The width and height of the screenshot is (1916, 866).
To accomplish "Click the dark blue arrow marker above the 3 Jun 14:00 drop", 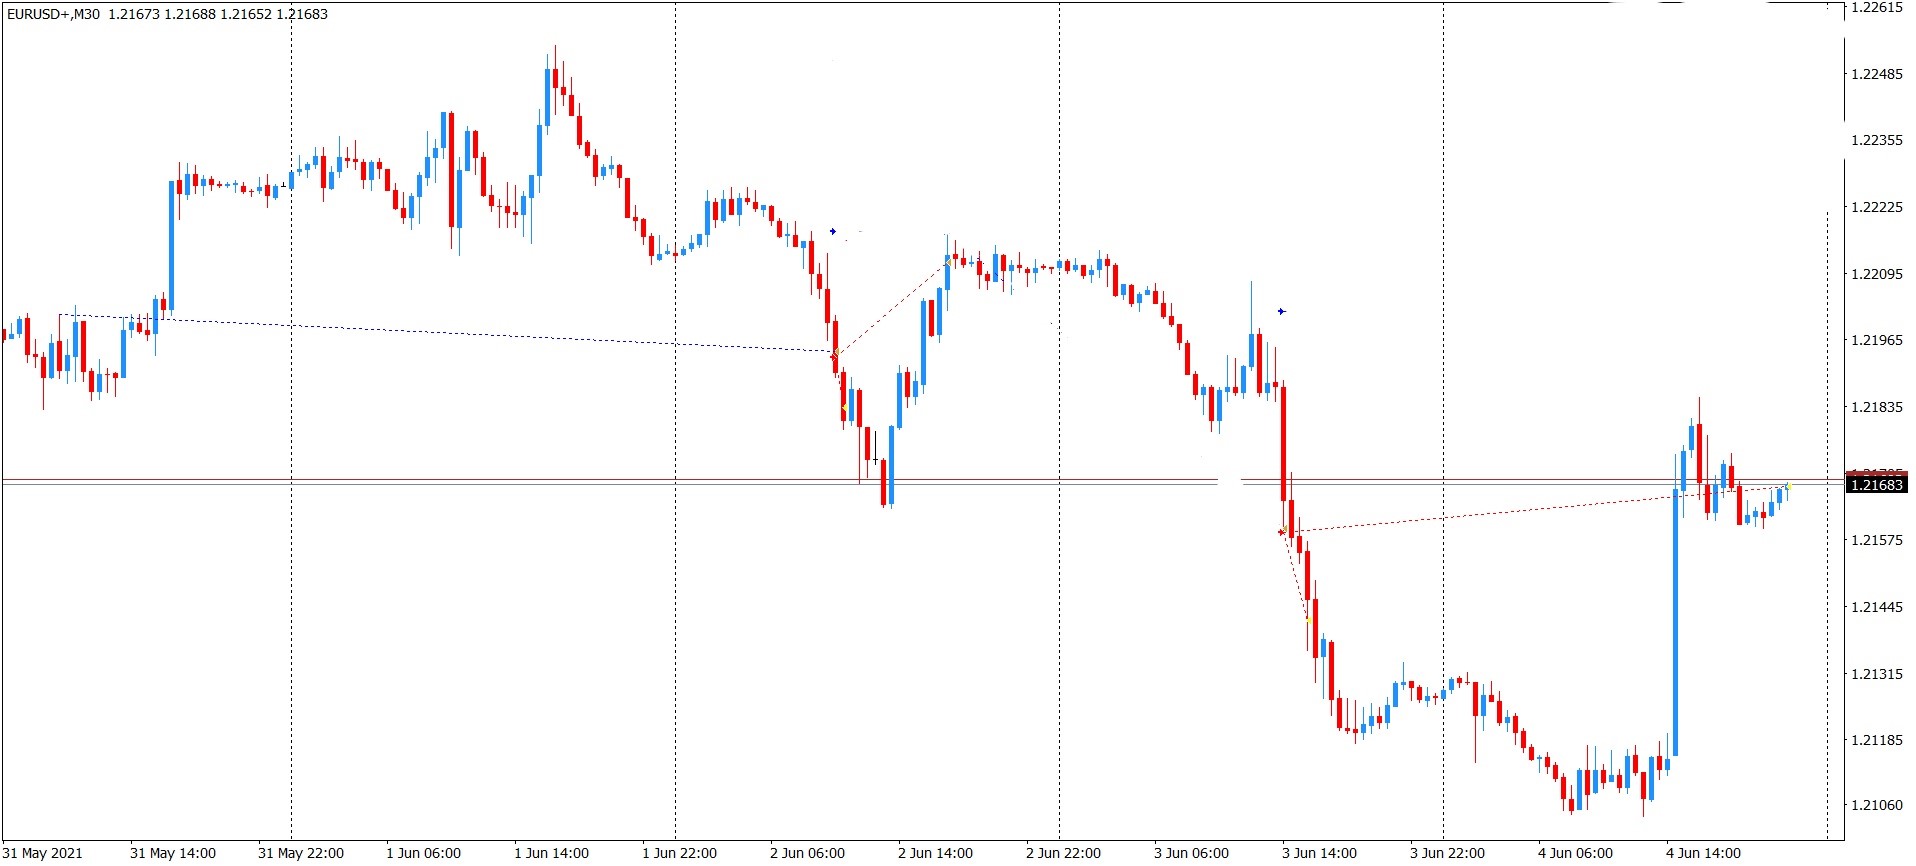I will coord(1281,312).
